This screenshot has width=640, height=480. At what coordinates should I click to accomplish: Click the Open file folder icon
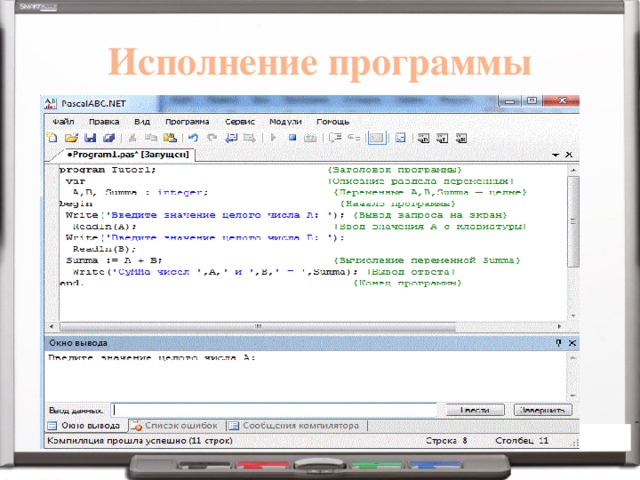pyautogui.click(x=71, y=138)
